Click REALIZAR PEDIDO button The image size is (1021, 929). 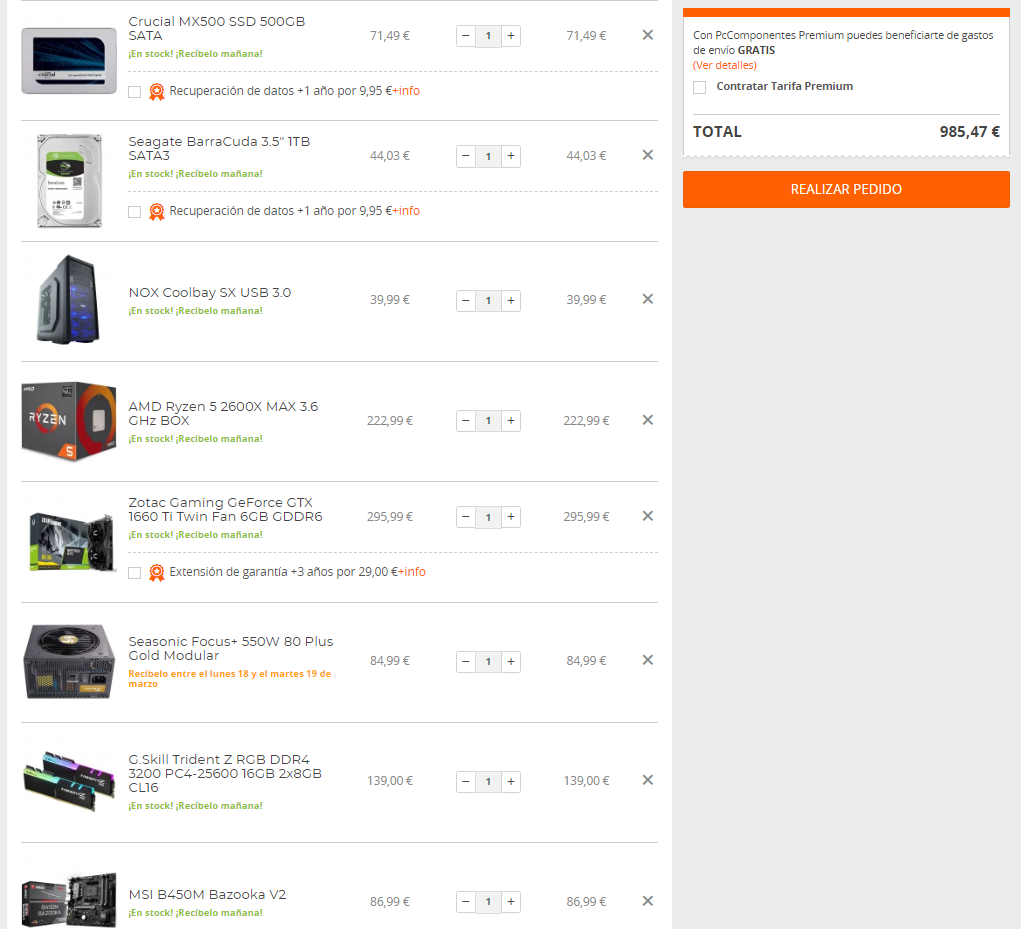(x=846, y=189)
